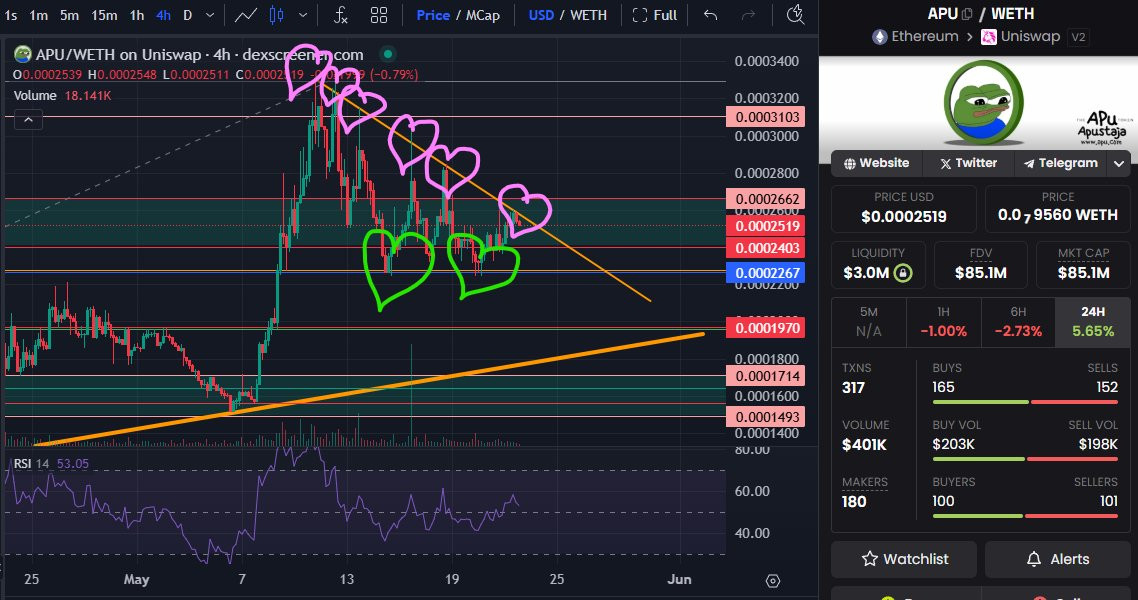Click the Ethereum chain link

coord(915,36)
